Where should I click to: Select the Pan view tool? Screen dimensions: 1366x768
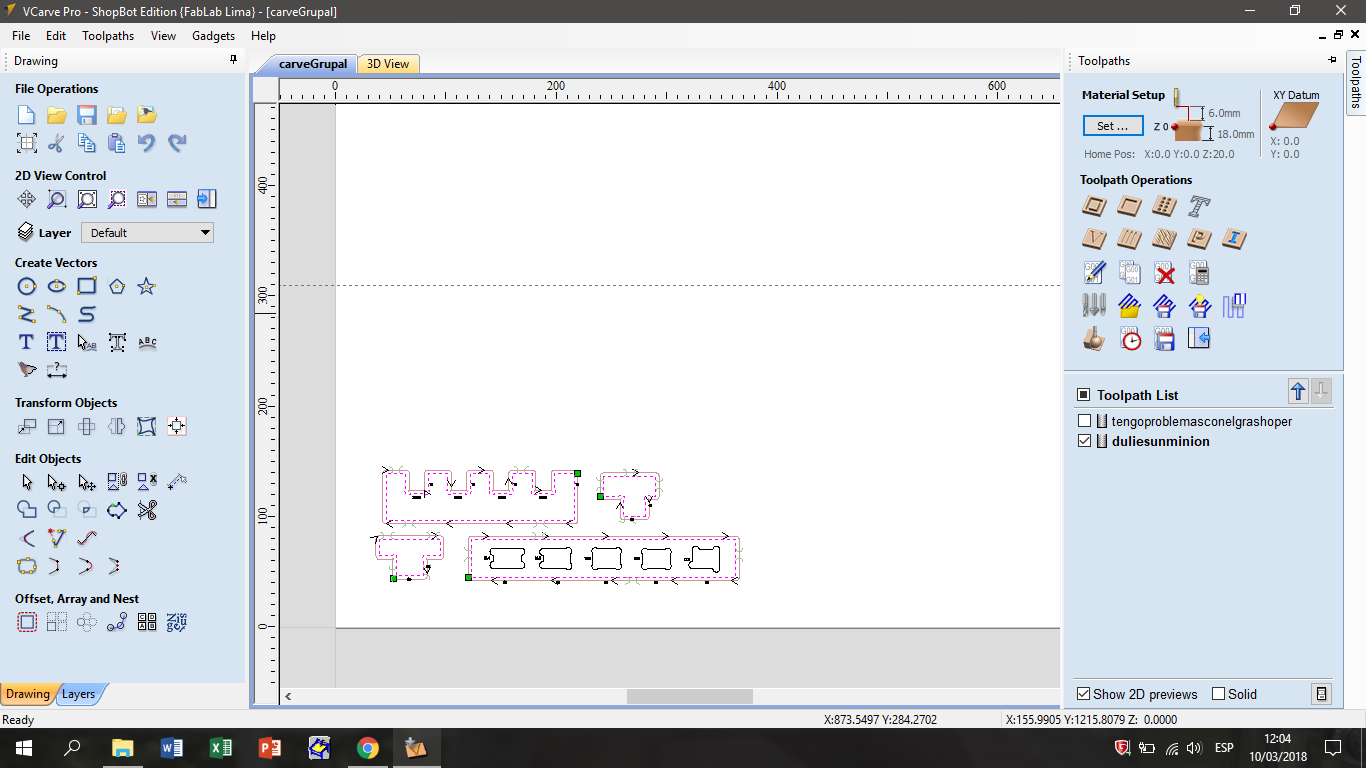tap(27, 199)
